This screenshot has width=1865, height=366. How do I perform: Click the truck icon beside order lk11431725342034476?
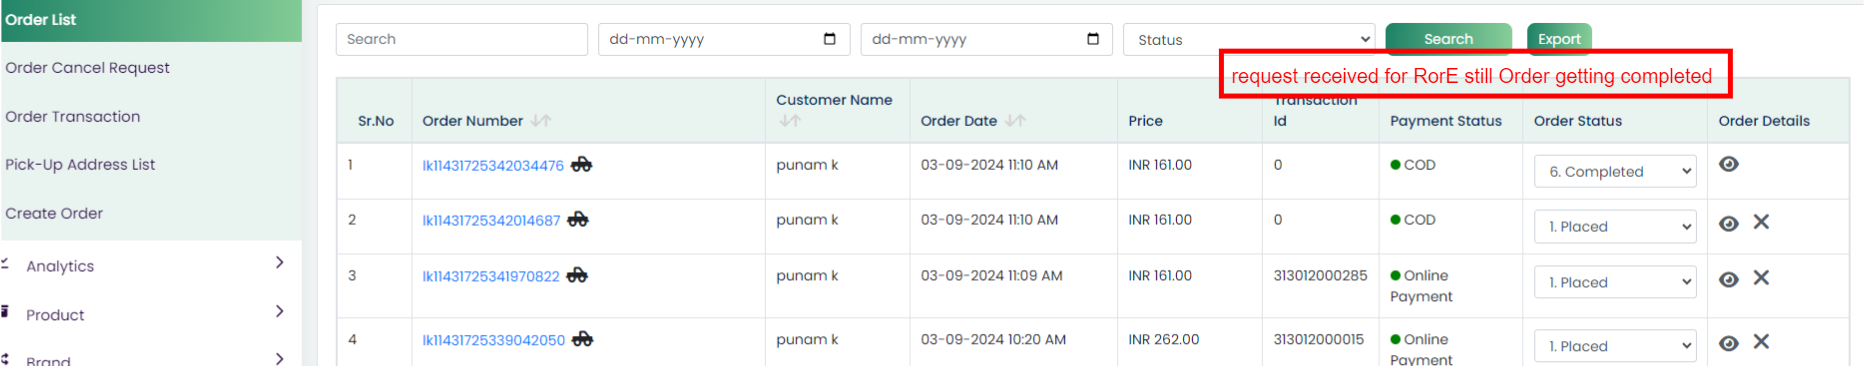(x=581, y=165)
